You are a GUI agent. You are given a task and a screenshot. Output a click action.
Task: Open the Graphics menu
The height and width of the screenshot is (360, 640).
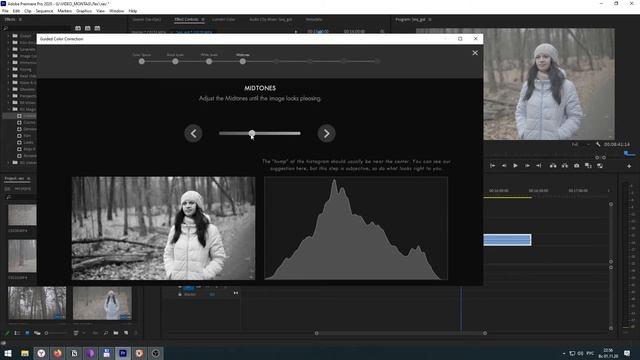click(84, 11)
